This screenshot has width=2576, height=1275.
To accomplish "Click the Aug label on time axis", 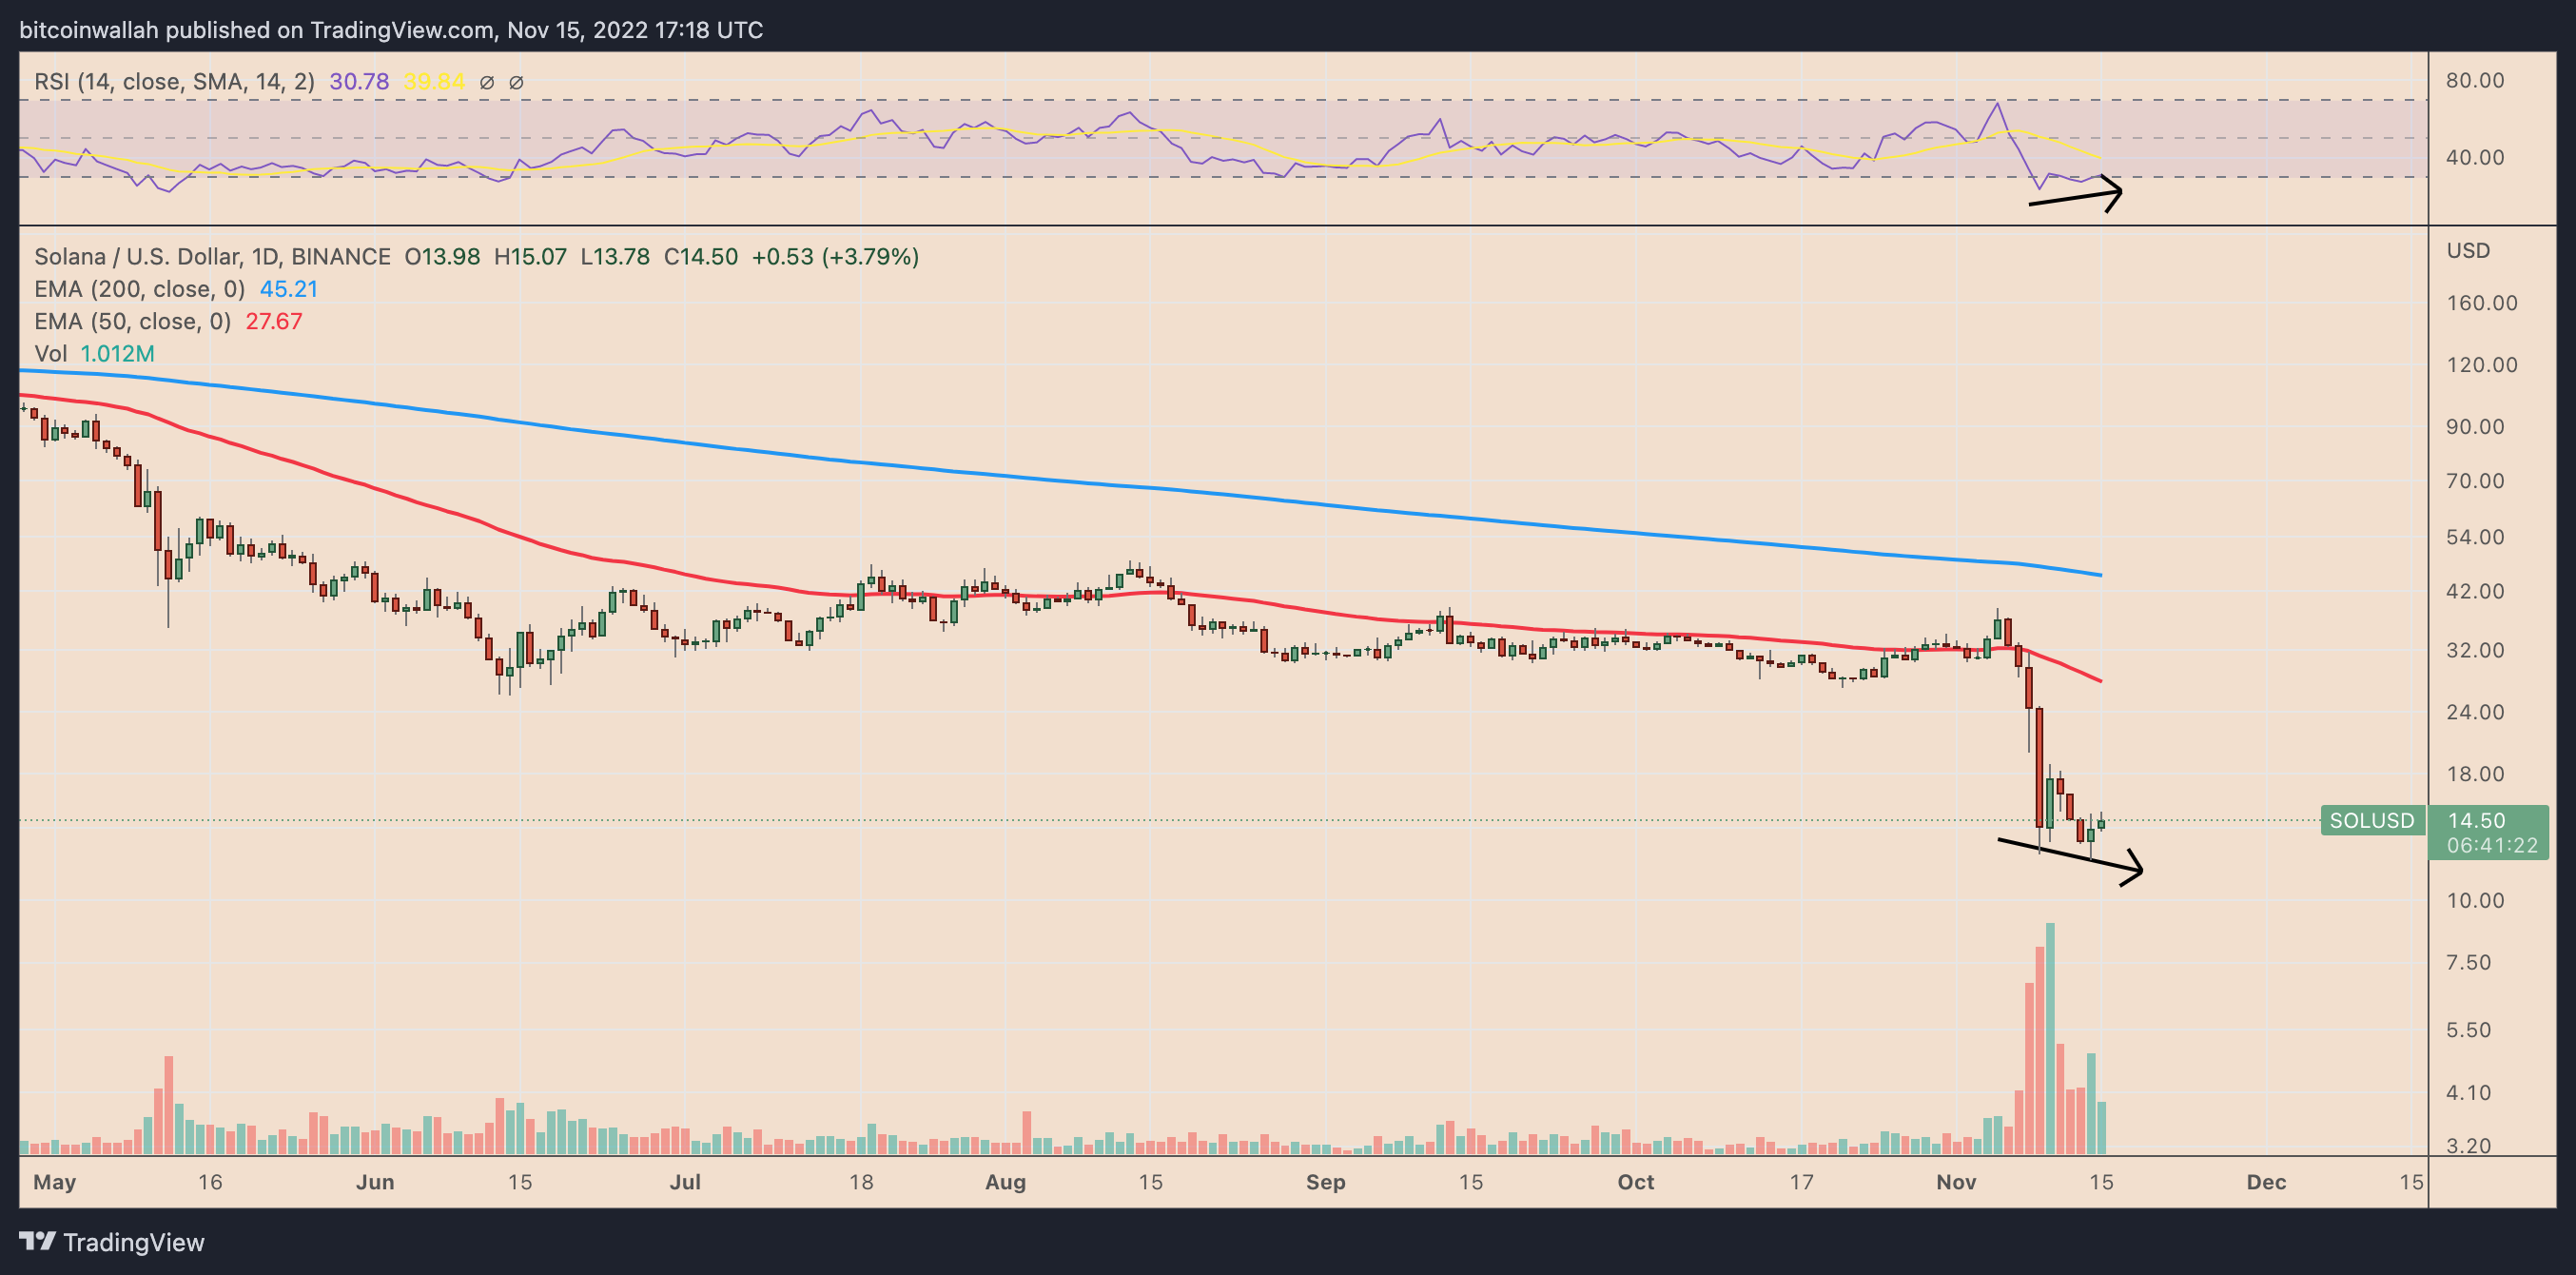I will pyautogui.click(x=1005, y=1182).
